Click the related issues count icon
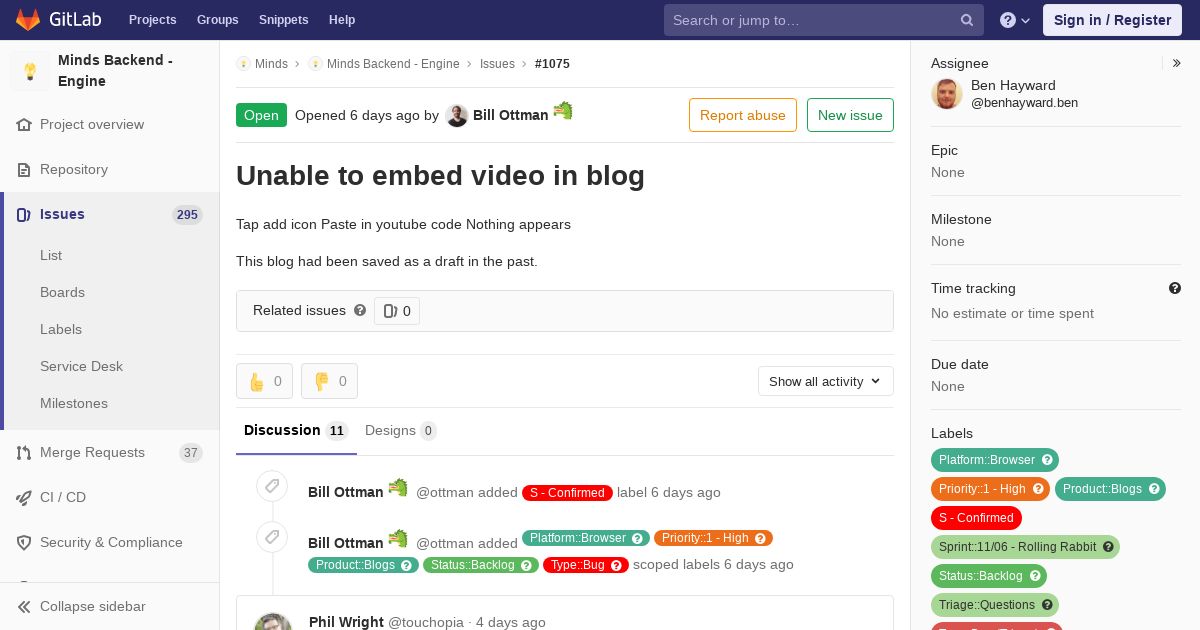 (x=390, y=311)
